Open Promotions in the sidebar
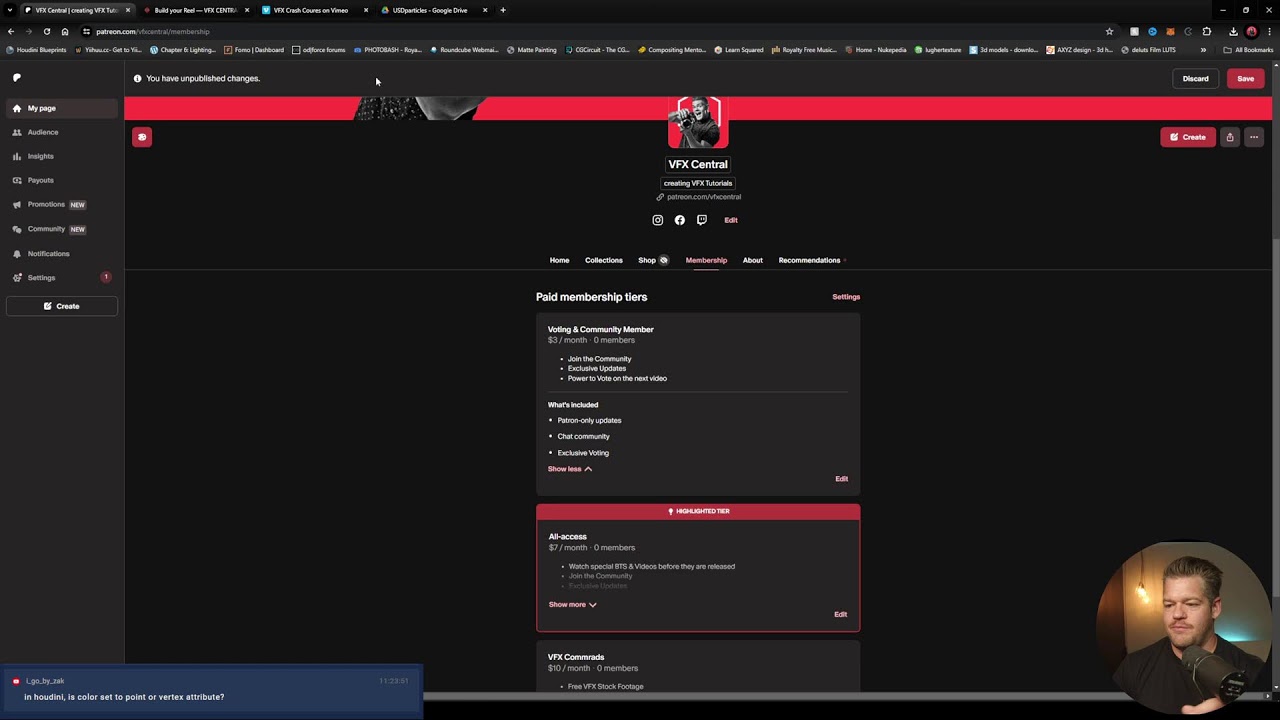This screenshot has height=720, width=1280. (x=61, y=204)
